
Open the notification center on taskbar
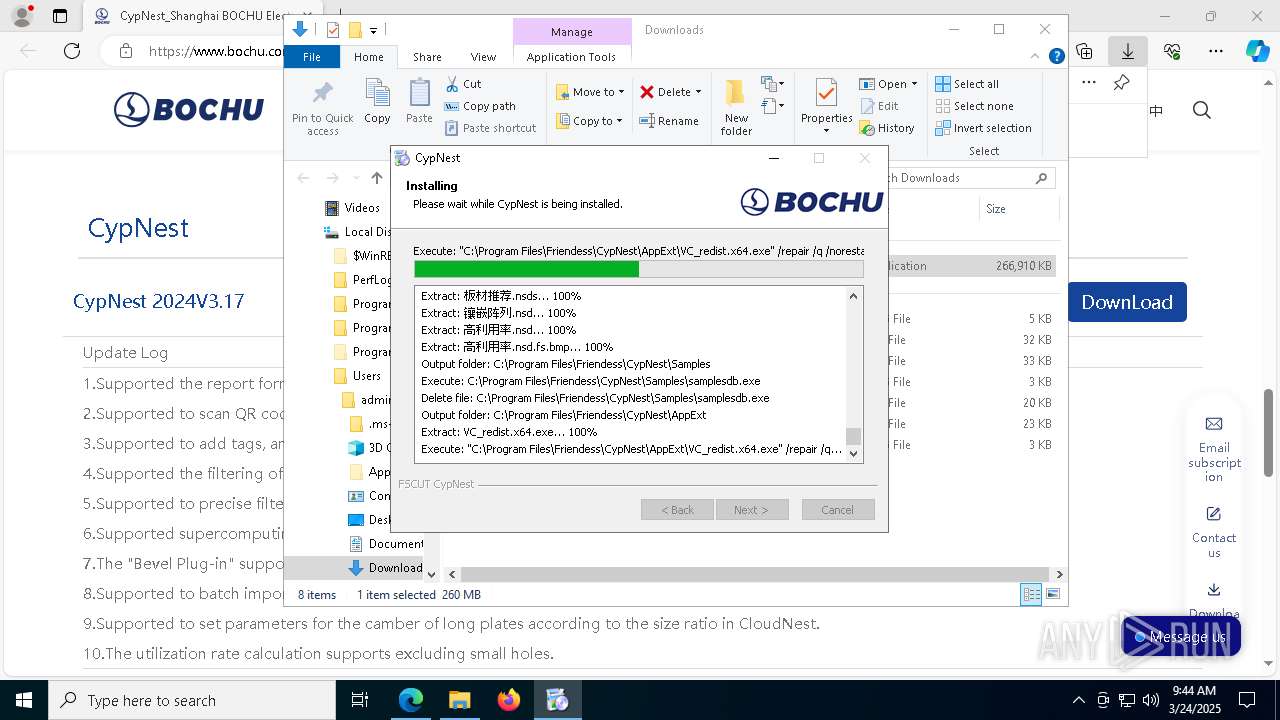click(x=1247, y=700)
